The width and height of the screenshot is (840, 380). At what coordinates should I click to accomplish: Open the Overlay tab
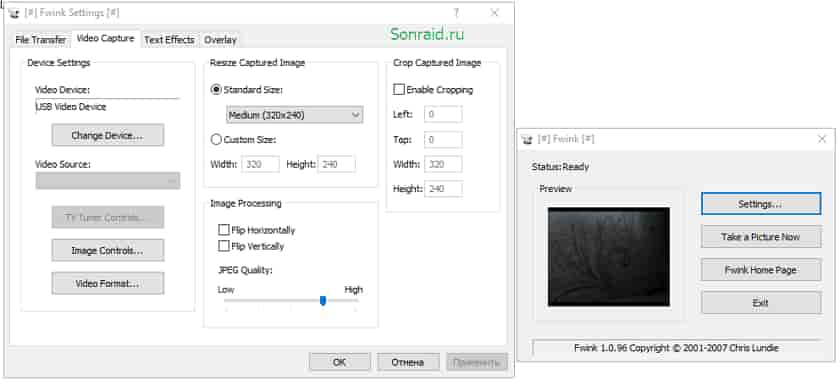[220, 40]
